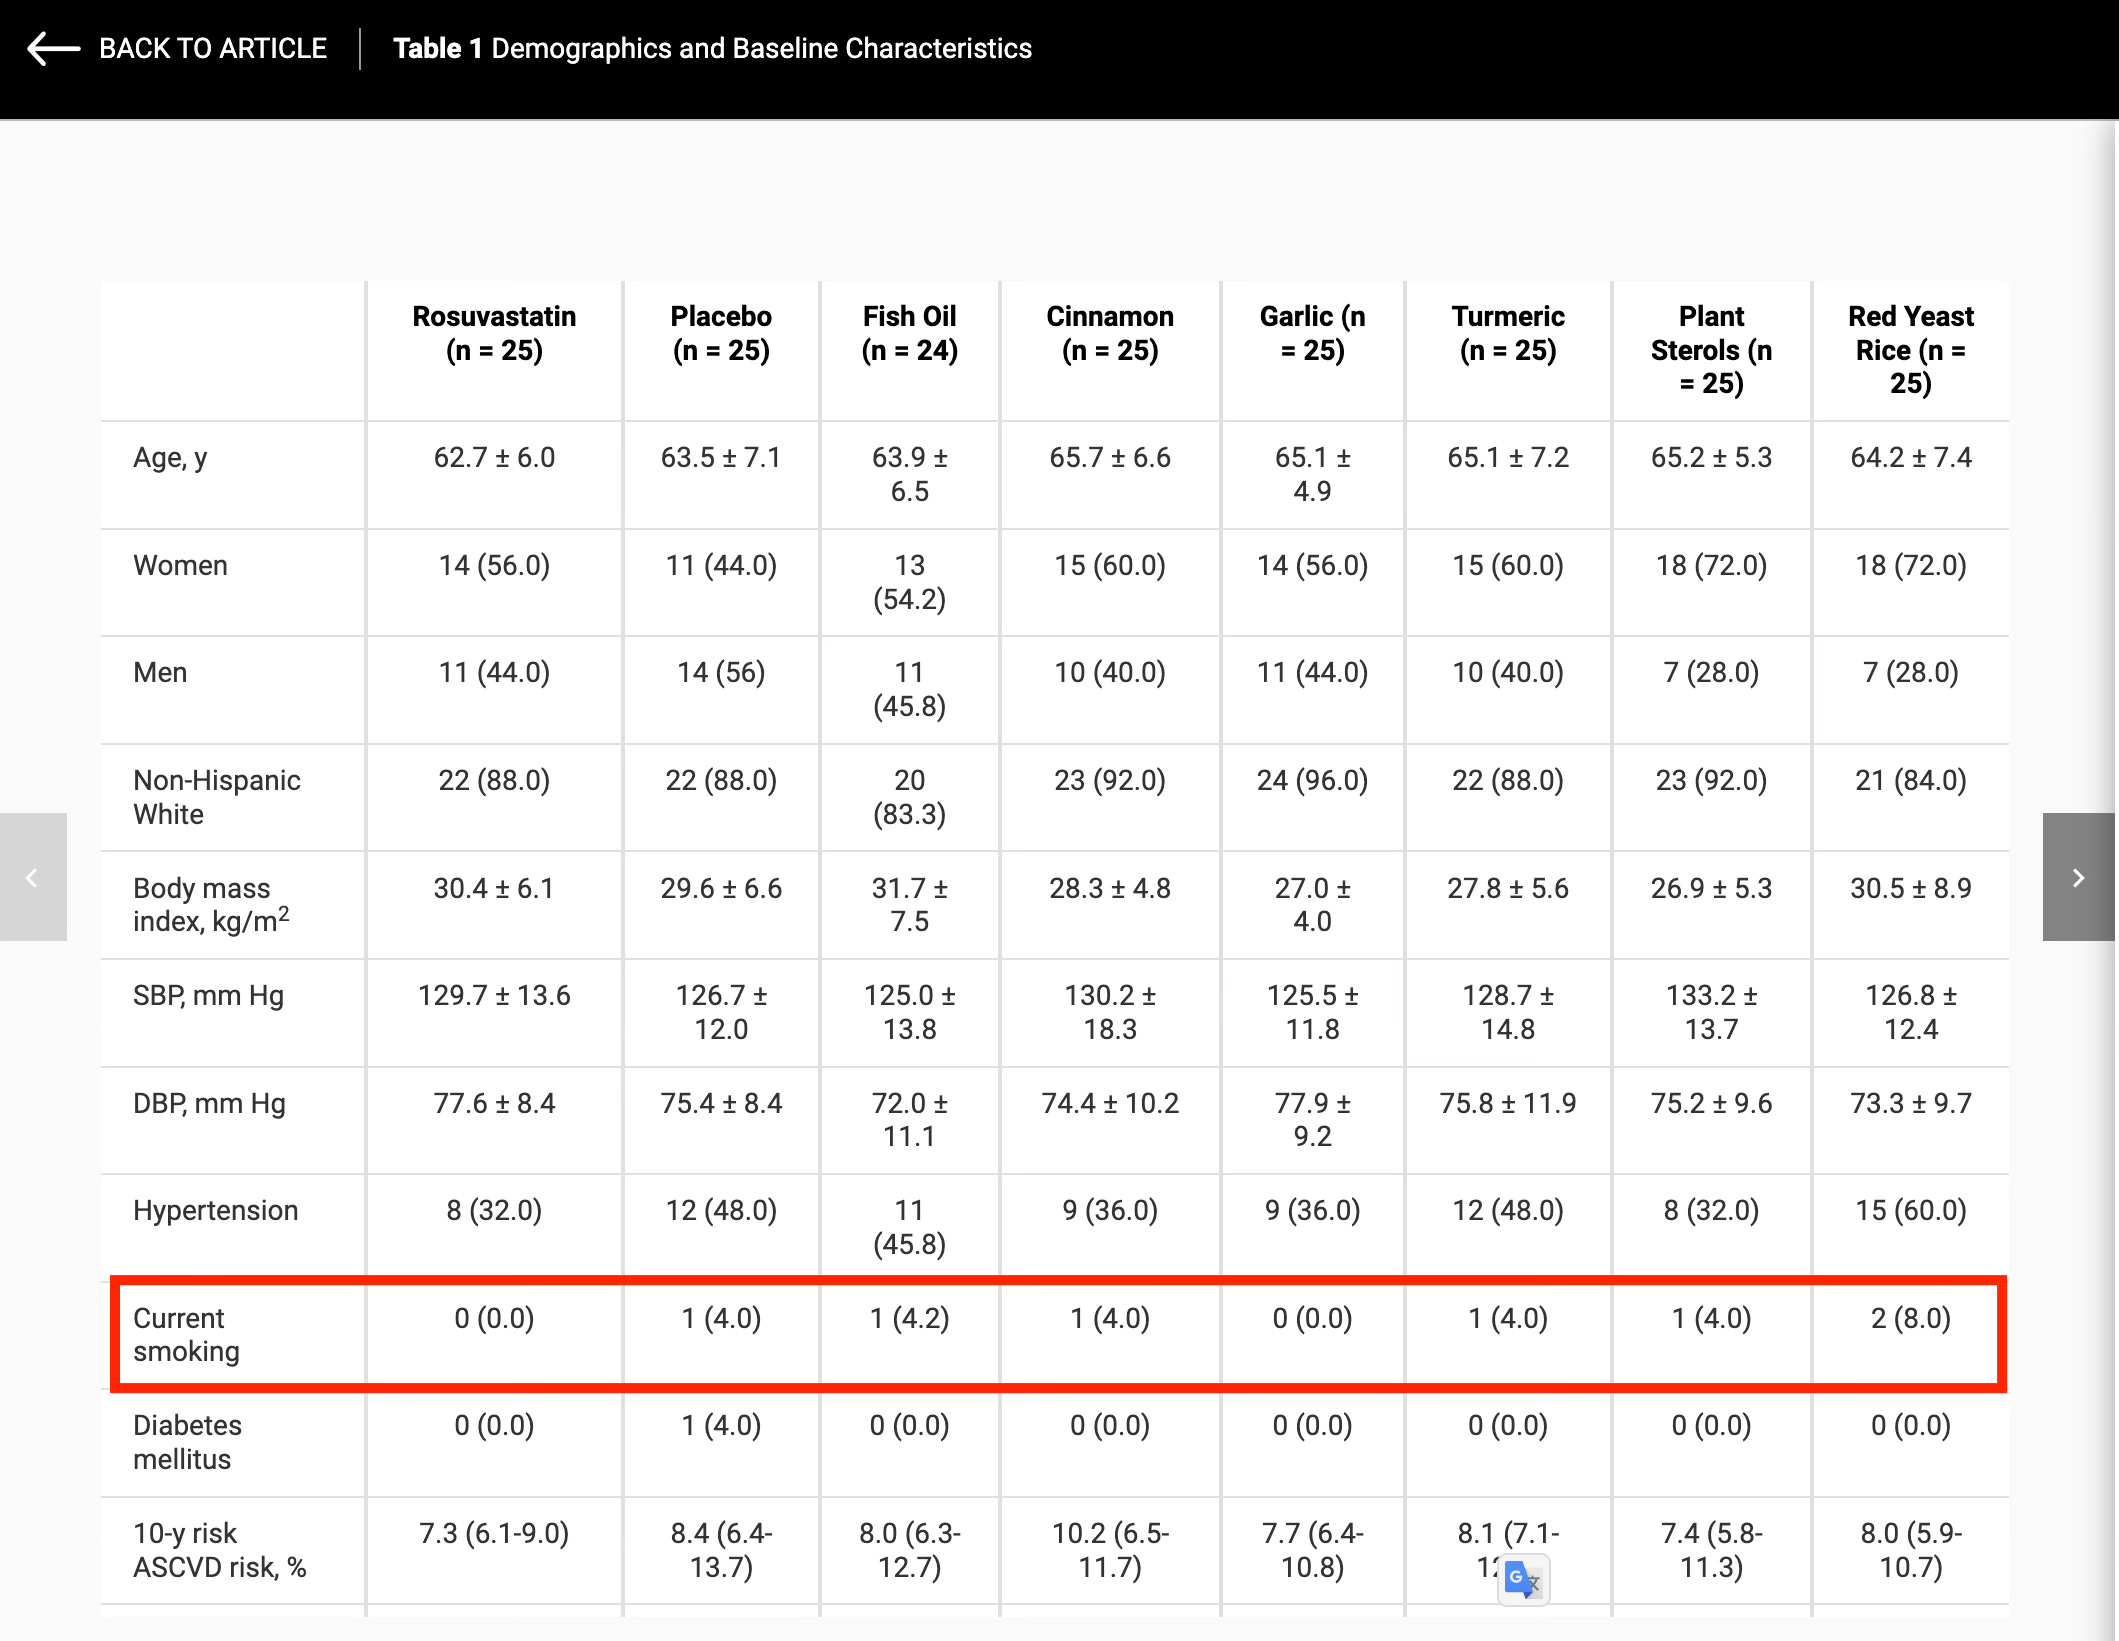This screenshot has width=2119, height=1641.
Task: Click the Current smoking row label
Action: point(186,1334)
